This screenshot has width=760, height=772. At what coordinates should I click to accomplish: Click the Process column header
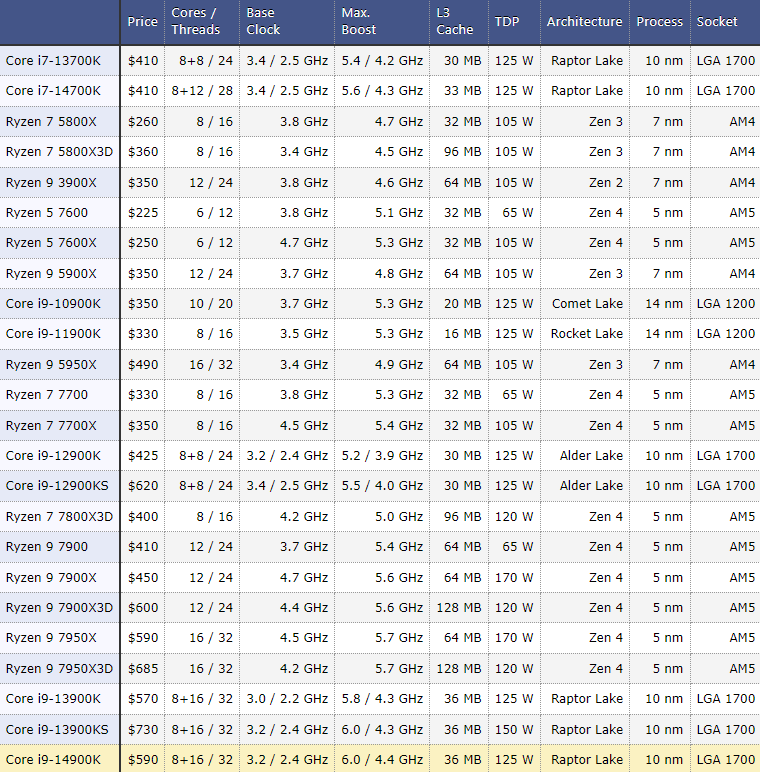[x=659, y=22]
